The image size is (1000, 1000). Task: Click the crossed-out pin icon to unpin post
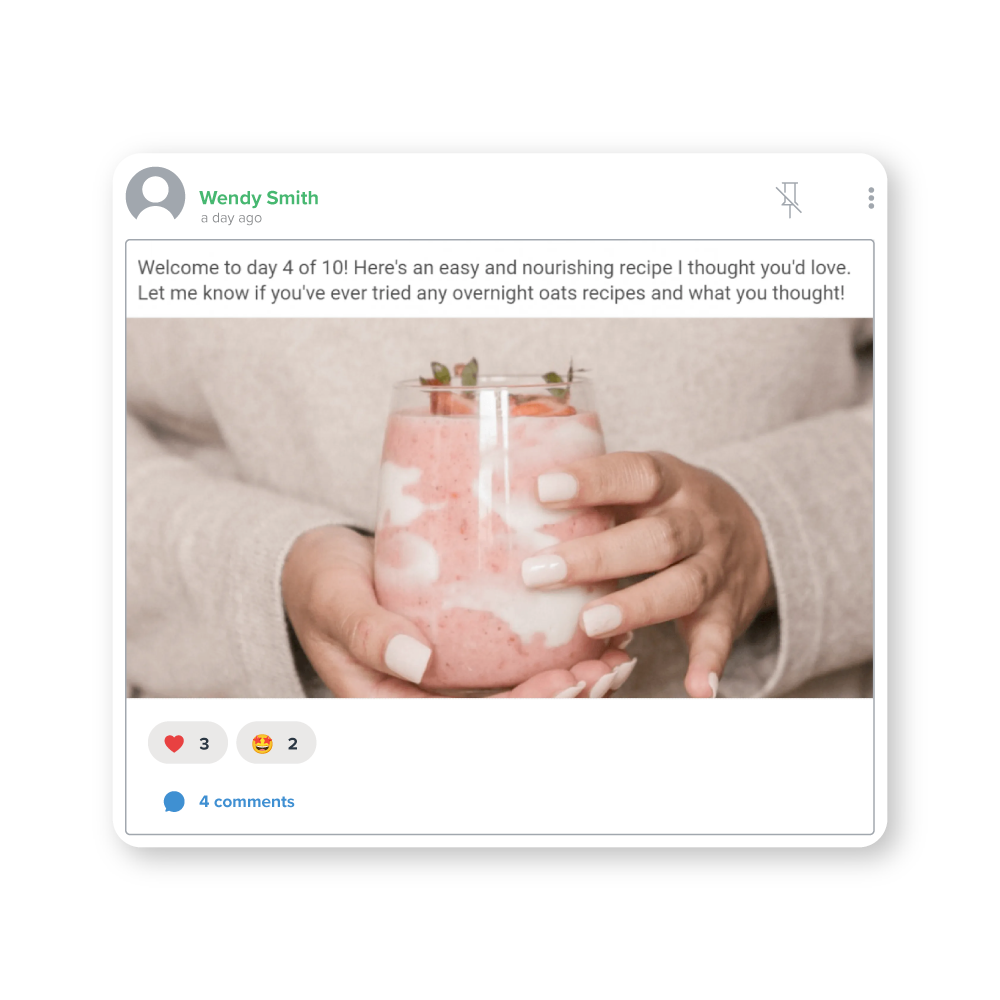point(789,199)
